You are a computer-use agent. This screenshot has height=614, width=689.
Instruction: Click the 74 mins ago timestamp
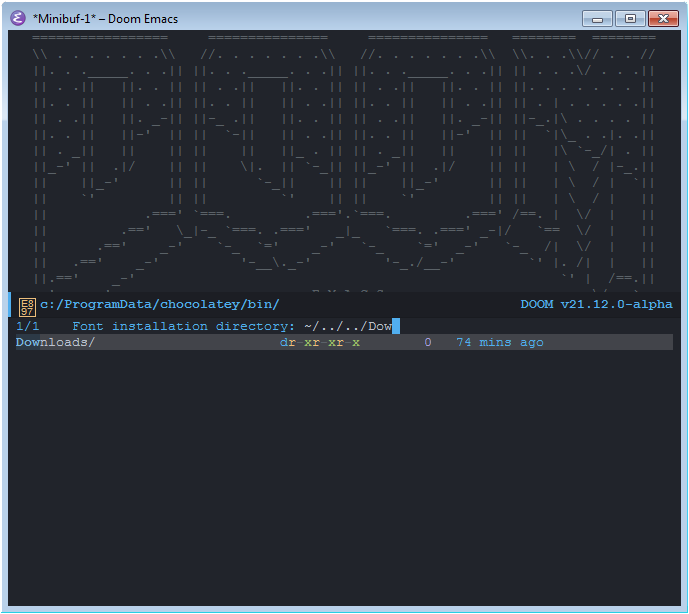click(x=500, y=342)
